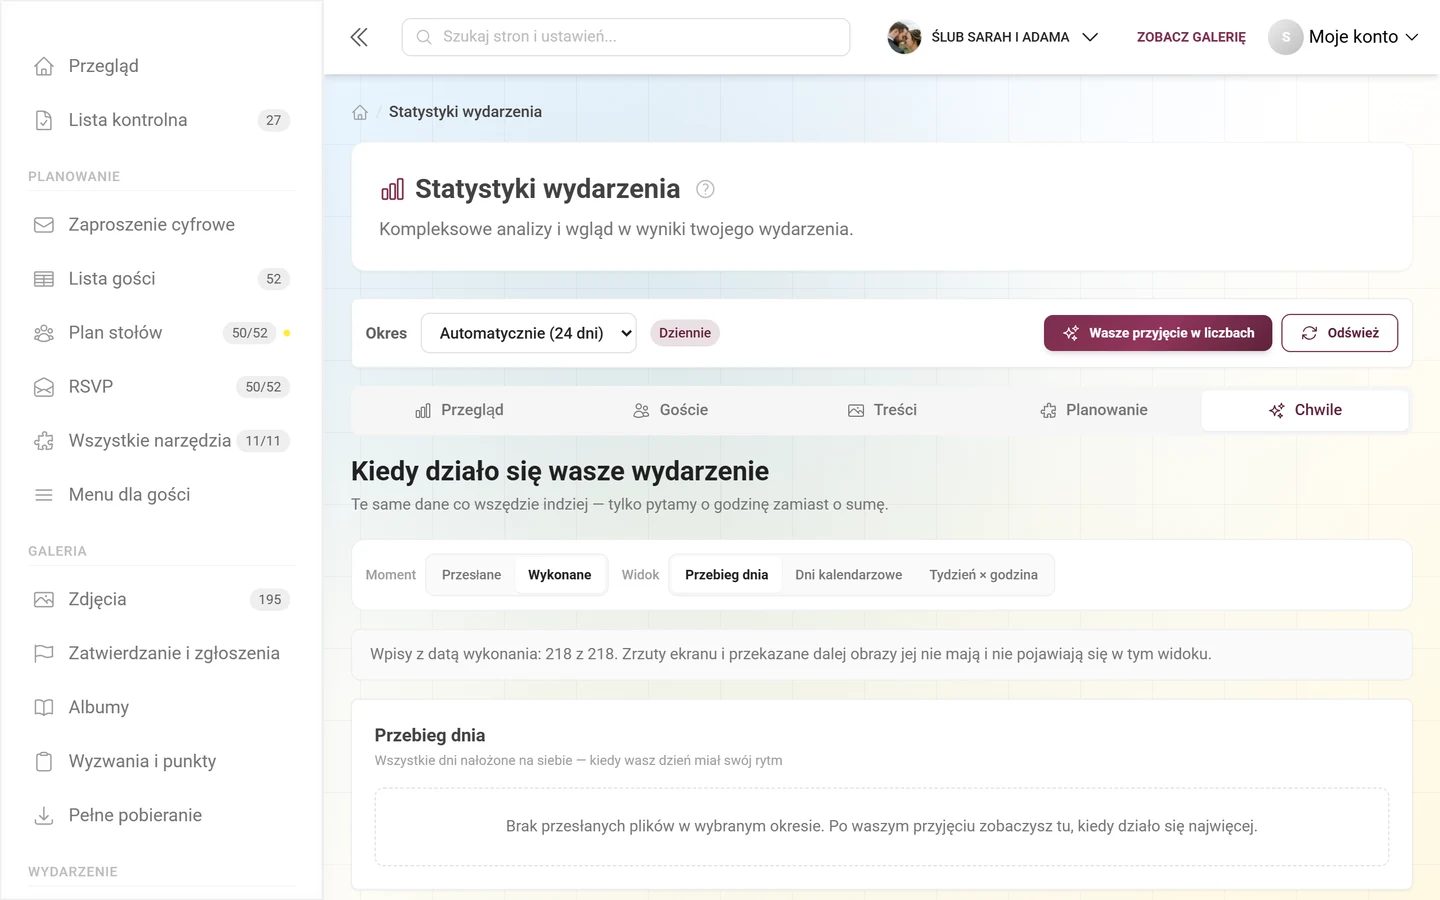Go to Lista gości in sidebar

click(160, 279)
